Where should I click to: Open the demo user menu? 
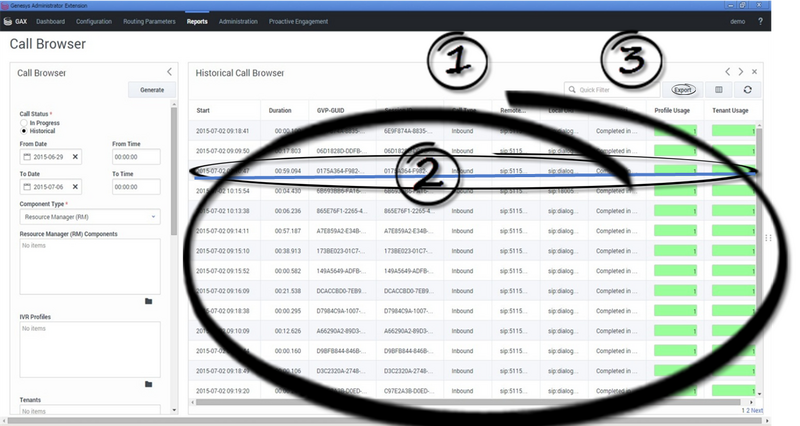738,21
